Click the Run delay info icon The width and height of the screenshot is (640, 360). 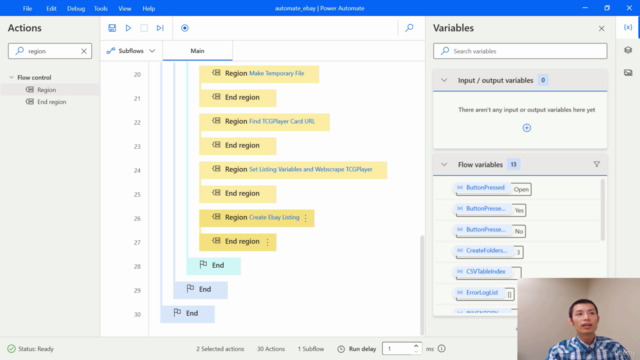coord(442,349)
